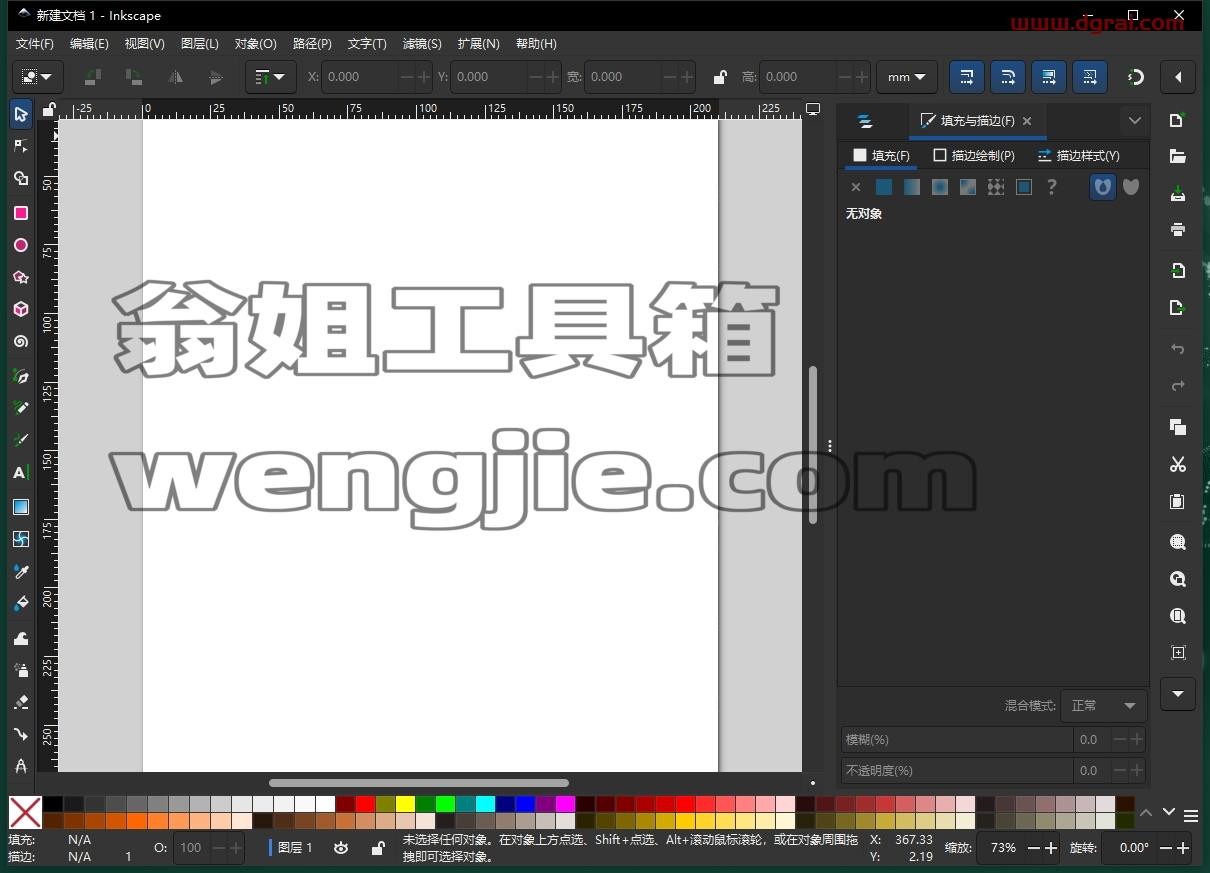Click zoom plus button next to 73%
Image resolution: width=1210 pixels, height=873 pixels.
coord(1051,848)
